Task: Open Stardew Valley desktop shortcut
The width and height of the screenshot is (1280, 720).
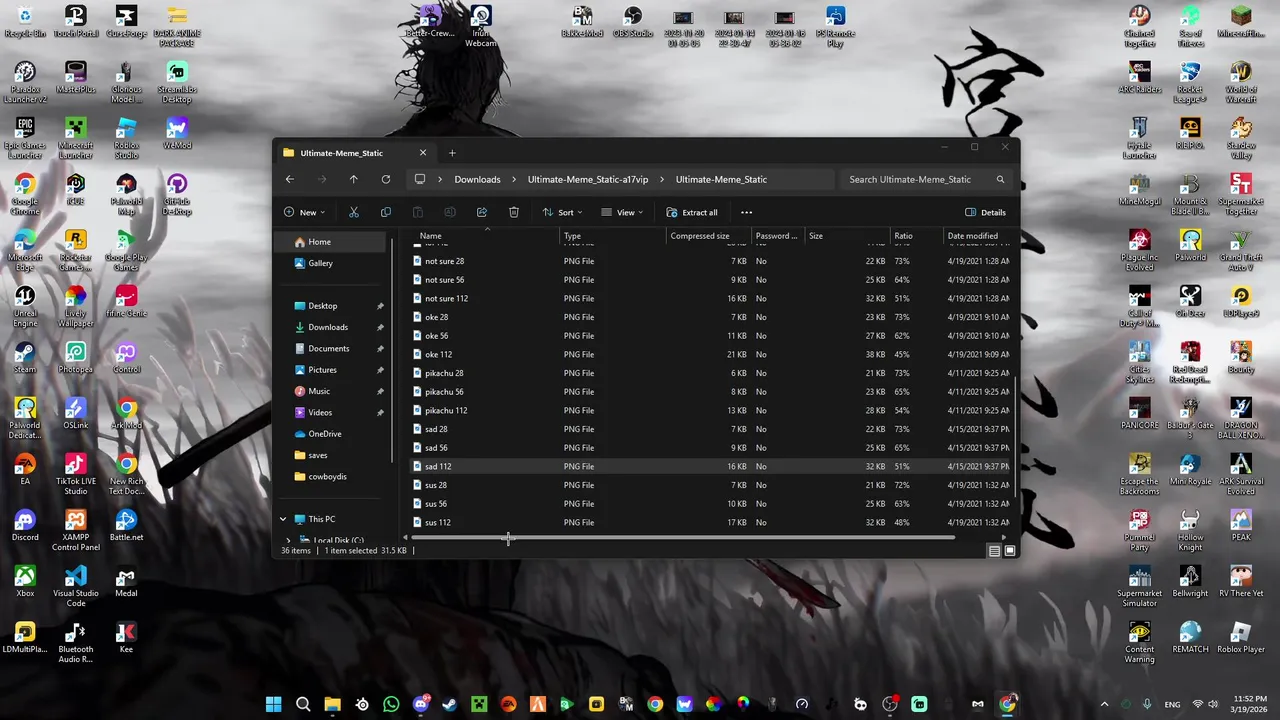Action: coord(1241,139)
